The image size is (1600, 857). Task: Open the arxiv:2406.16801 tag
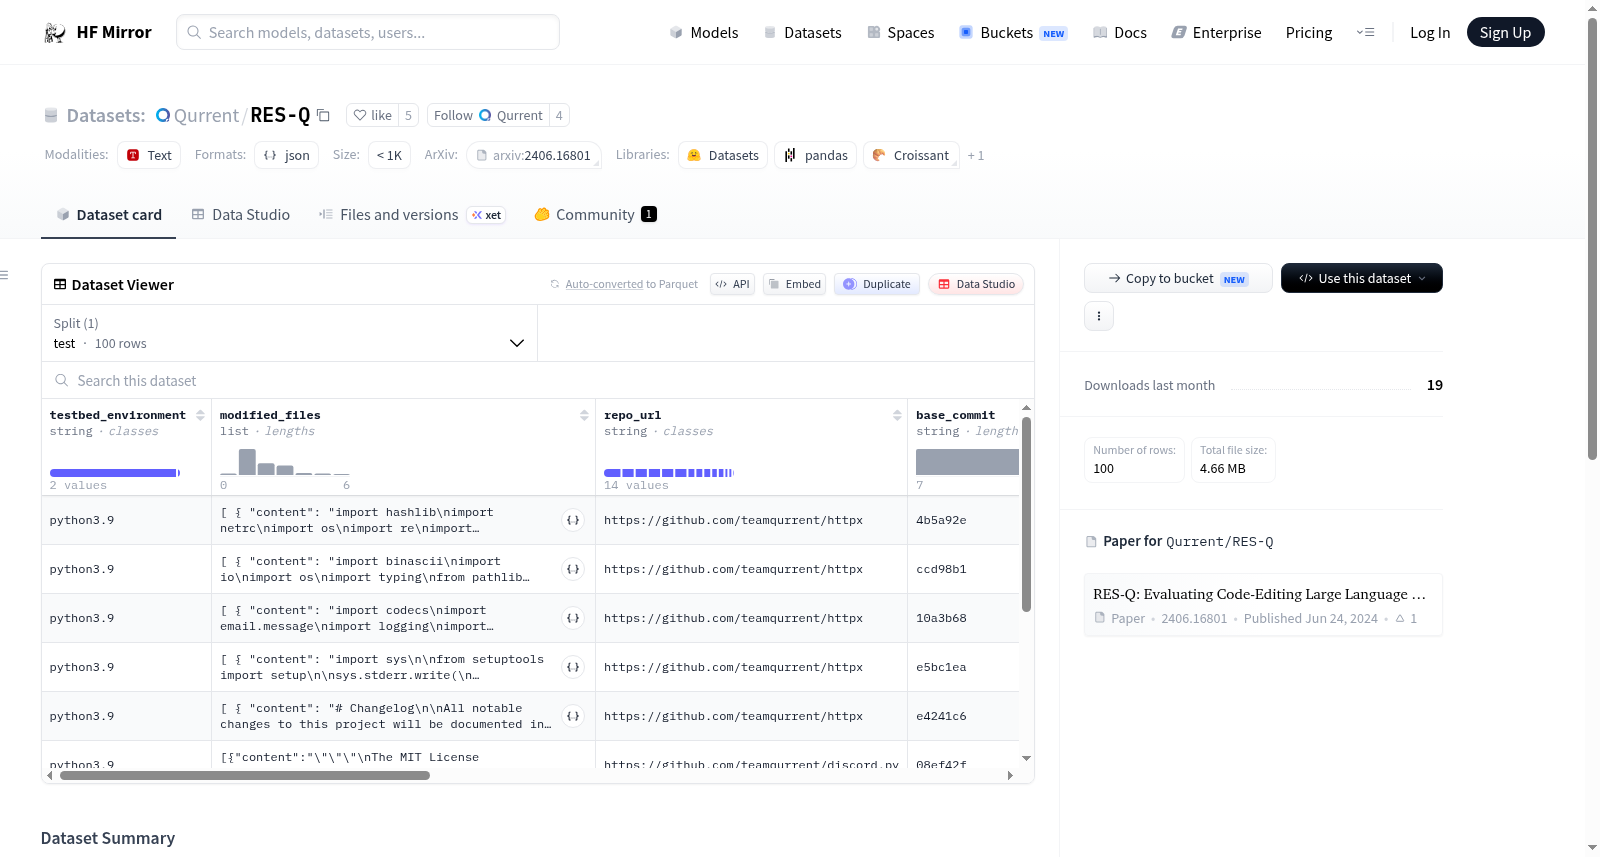point(534,155)
